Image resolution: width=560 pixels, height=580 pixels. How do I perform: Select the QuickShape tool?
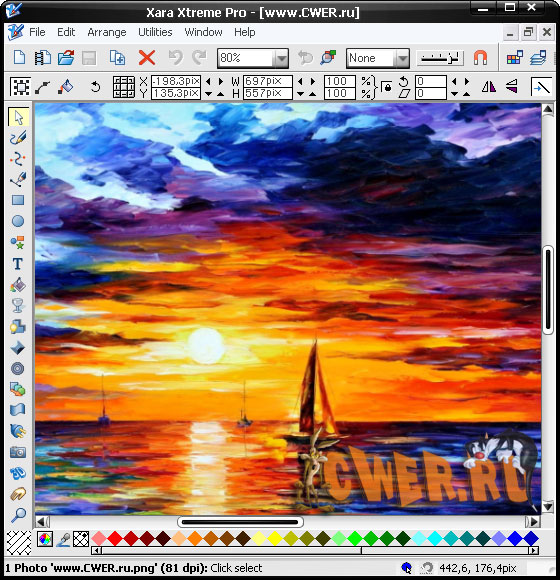(18, 242)
